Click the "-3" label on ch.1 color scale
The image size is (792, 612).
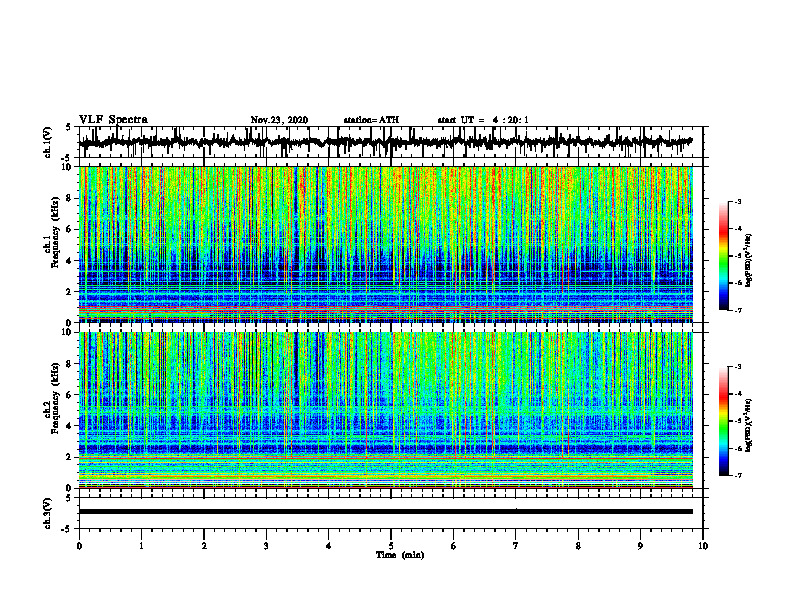click(738, 202)
